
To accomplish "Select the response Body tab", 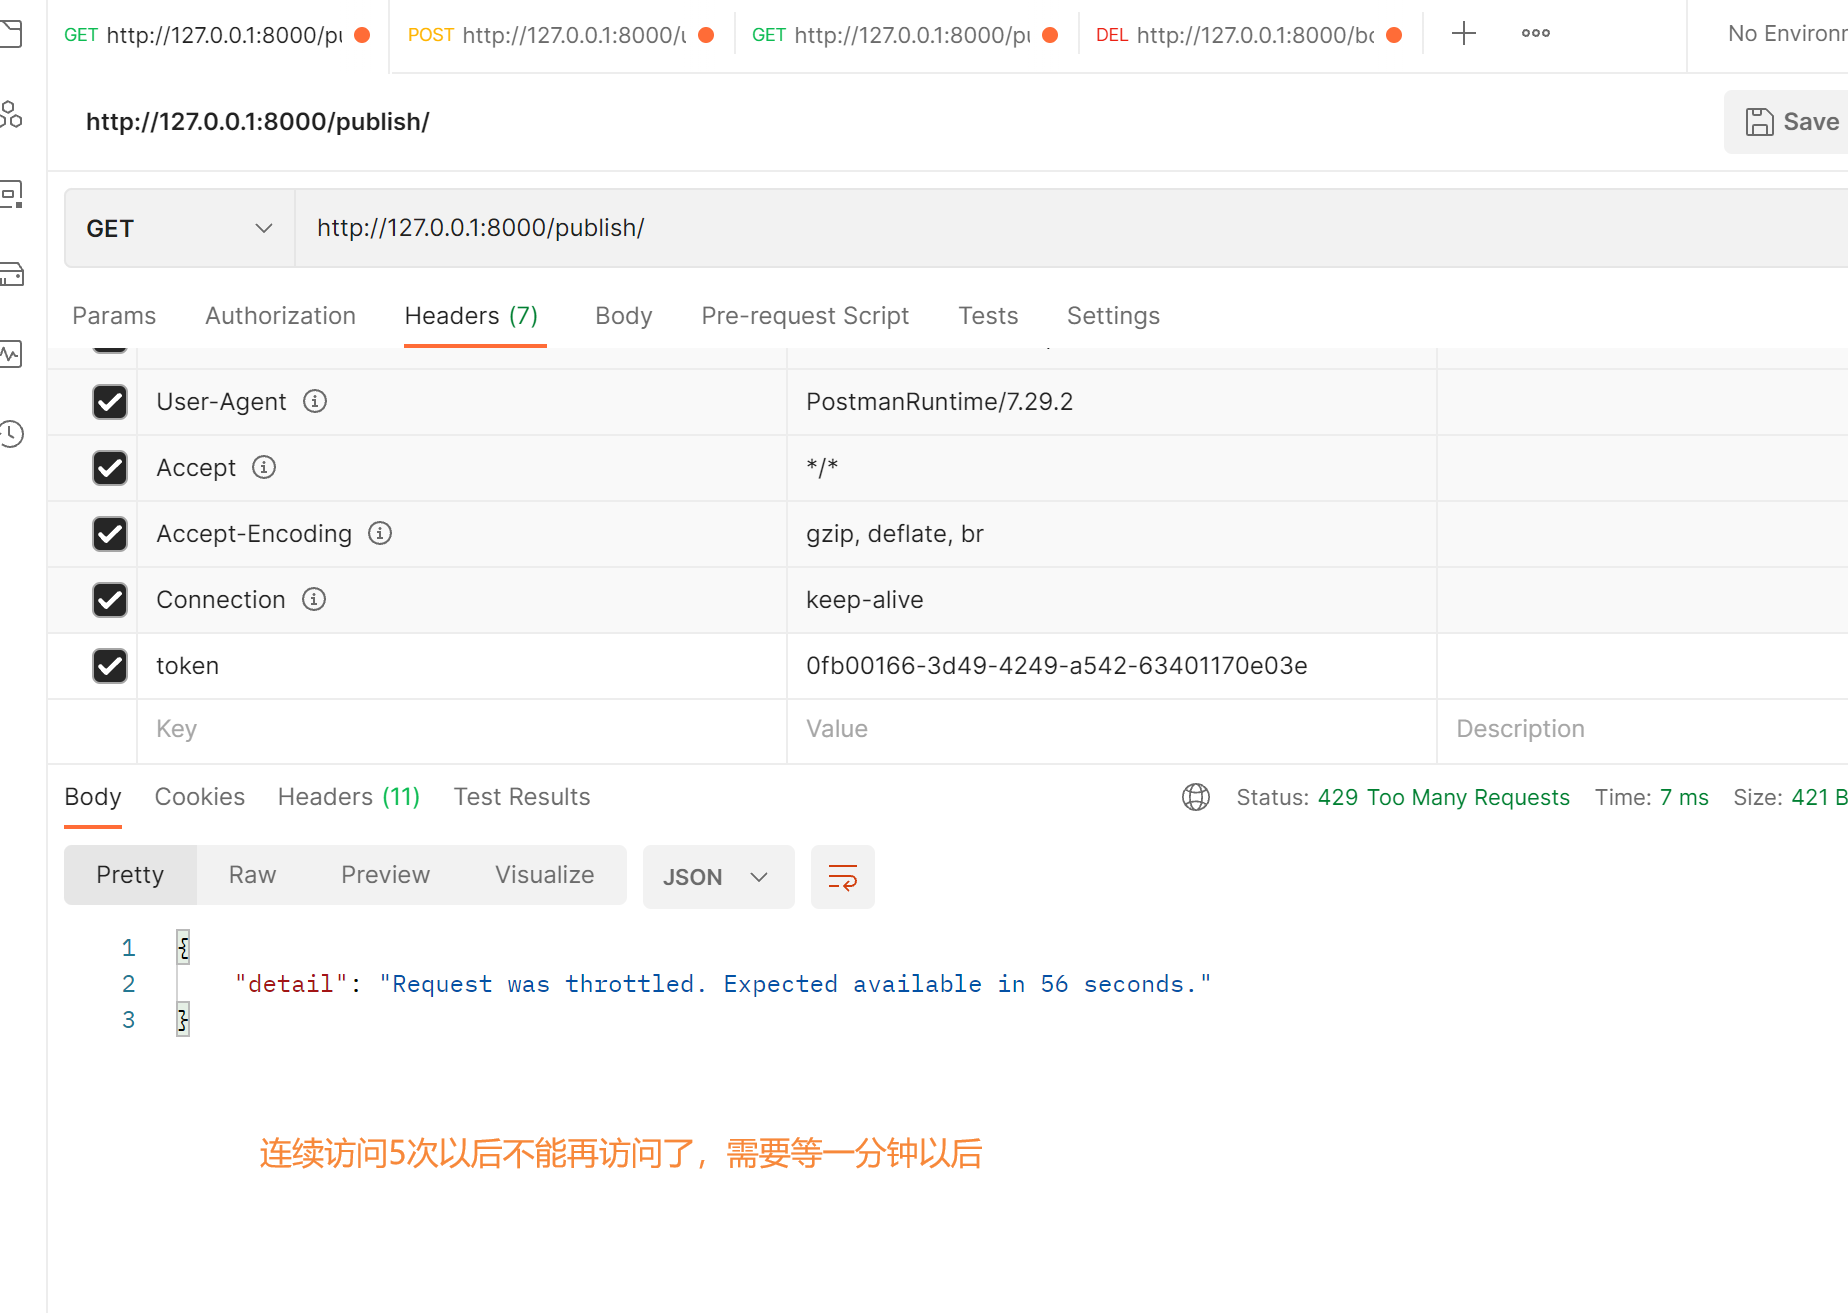I will [93, 797].
